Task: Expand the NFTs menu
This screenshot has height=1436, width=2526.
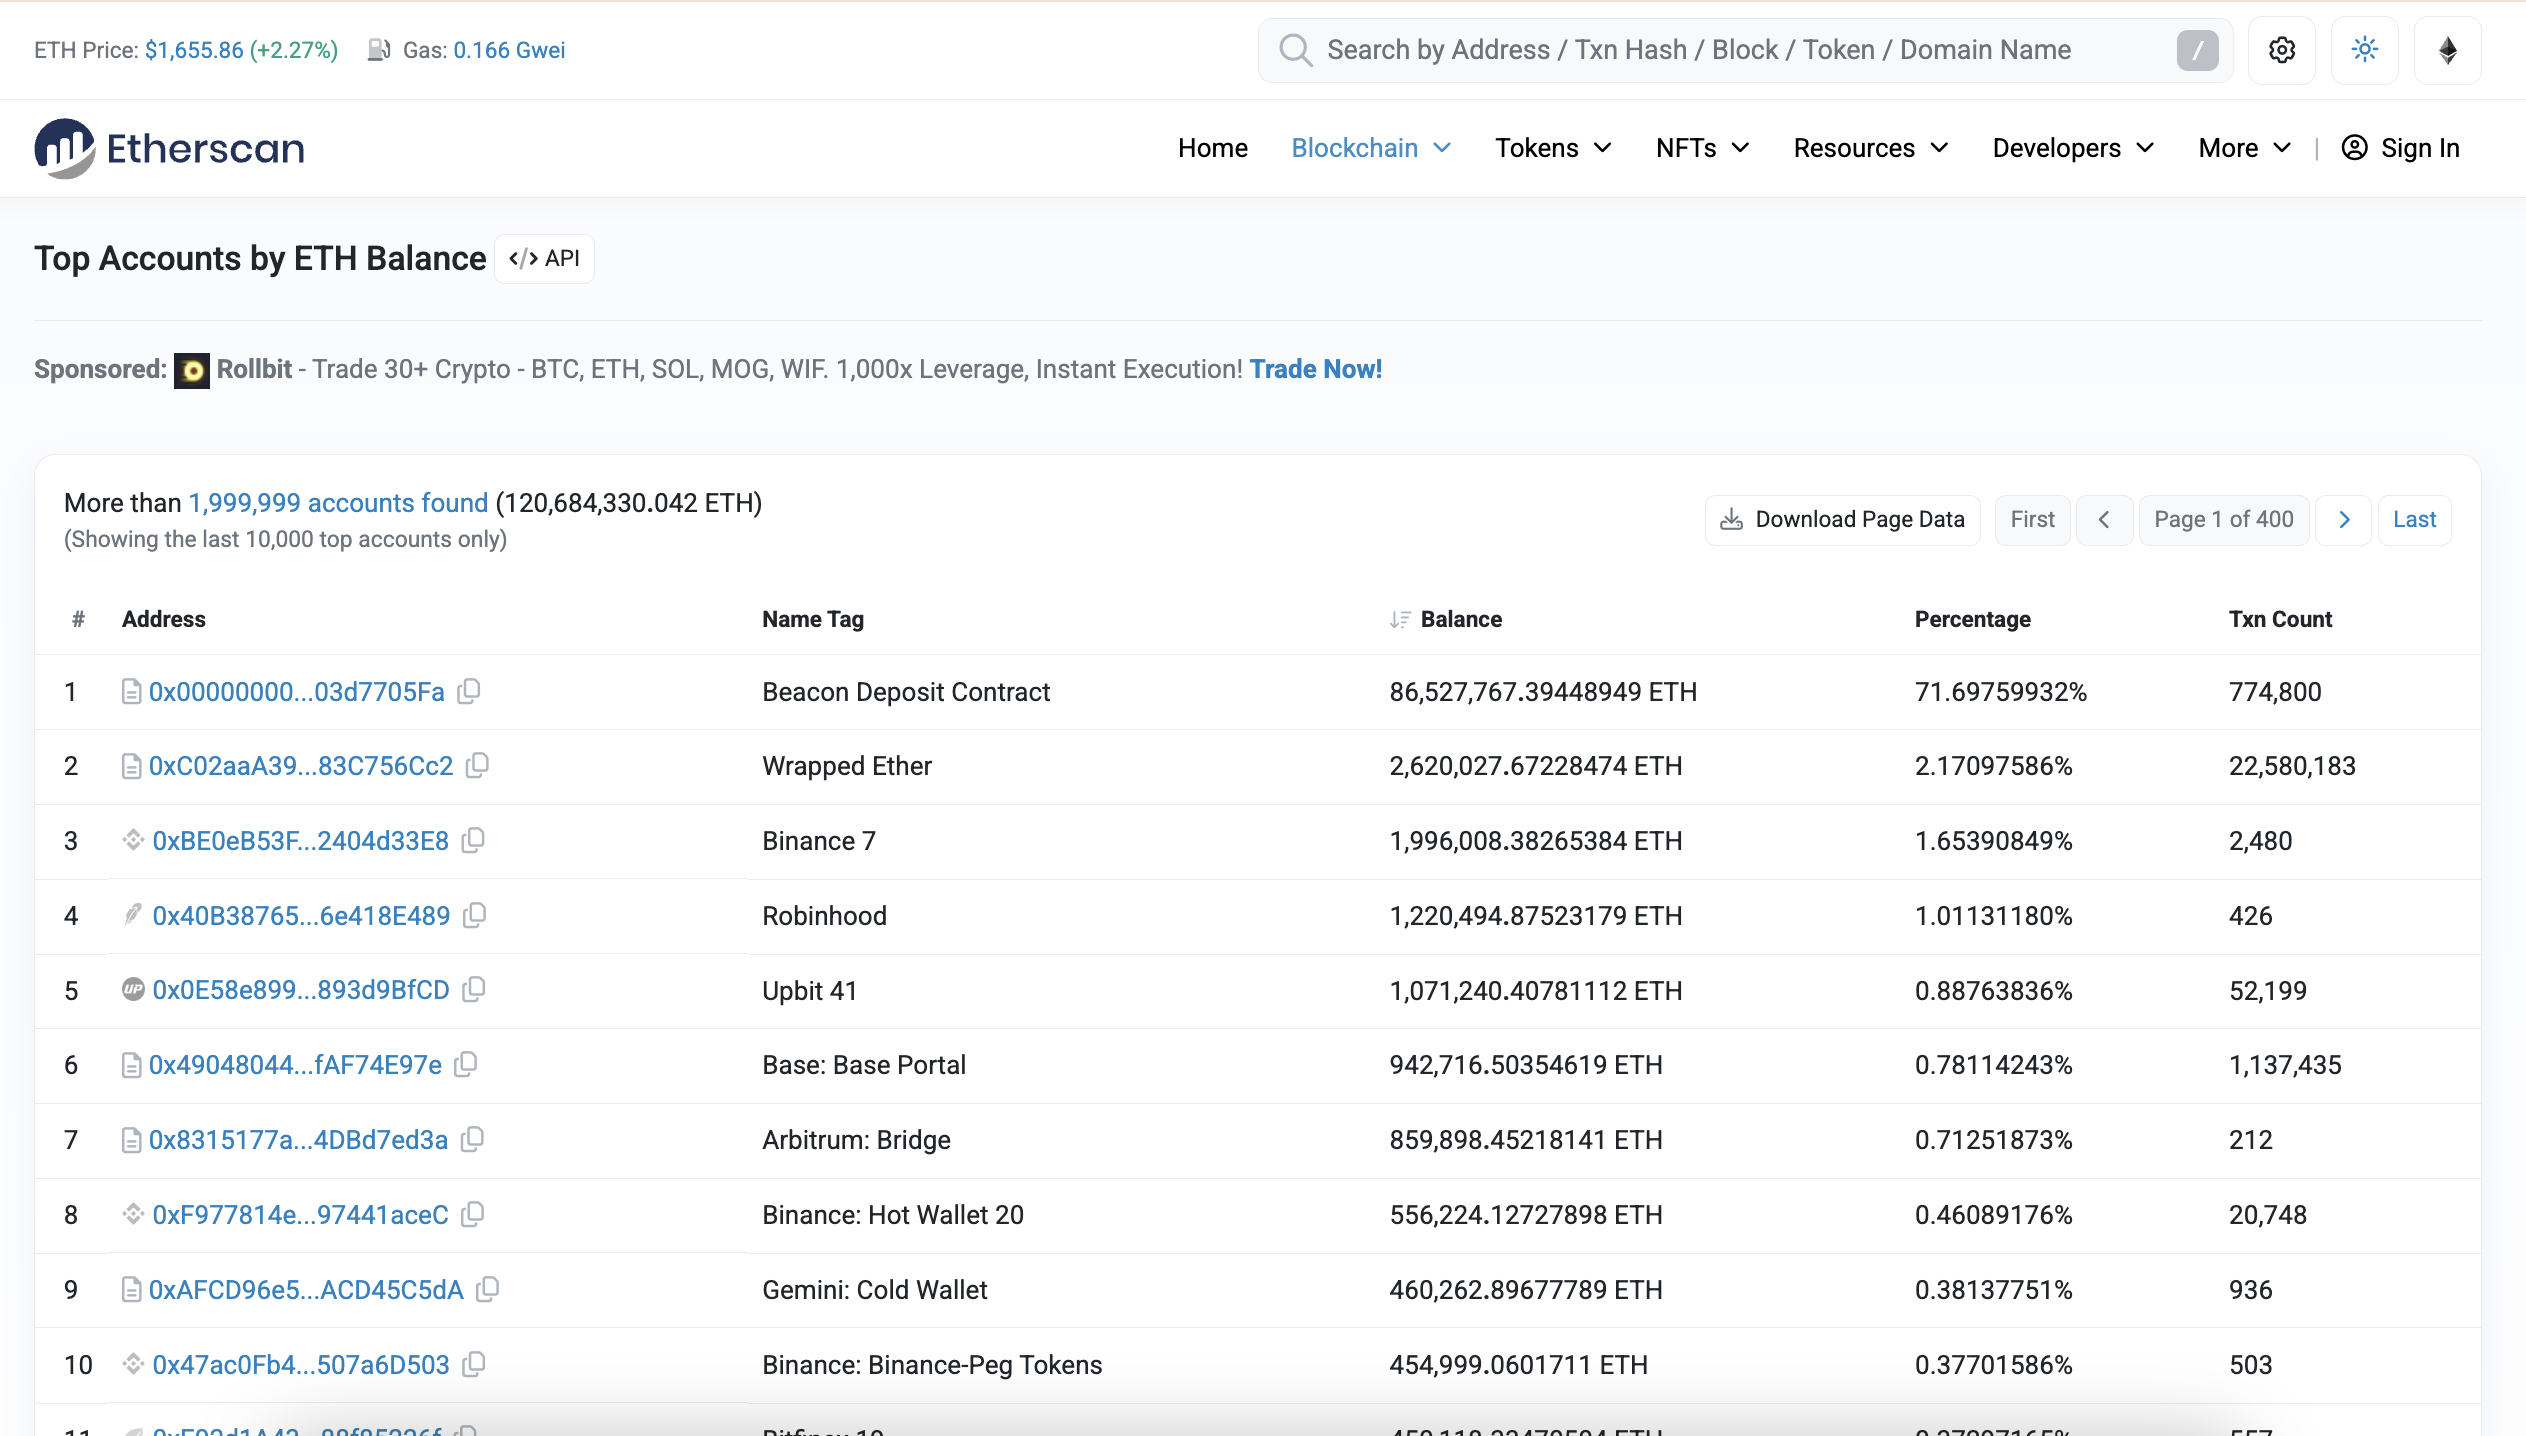Action: [x=1702, y=148]
